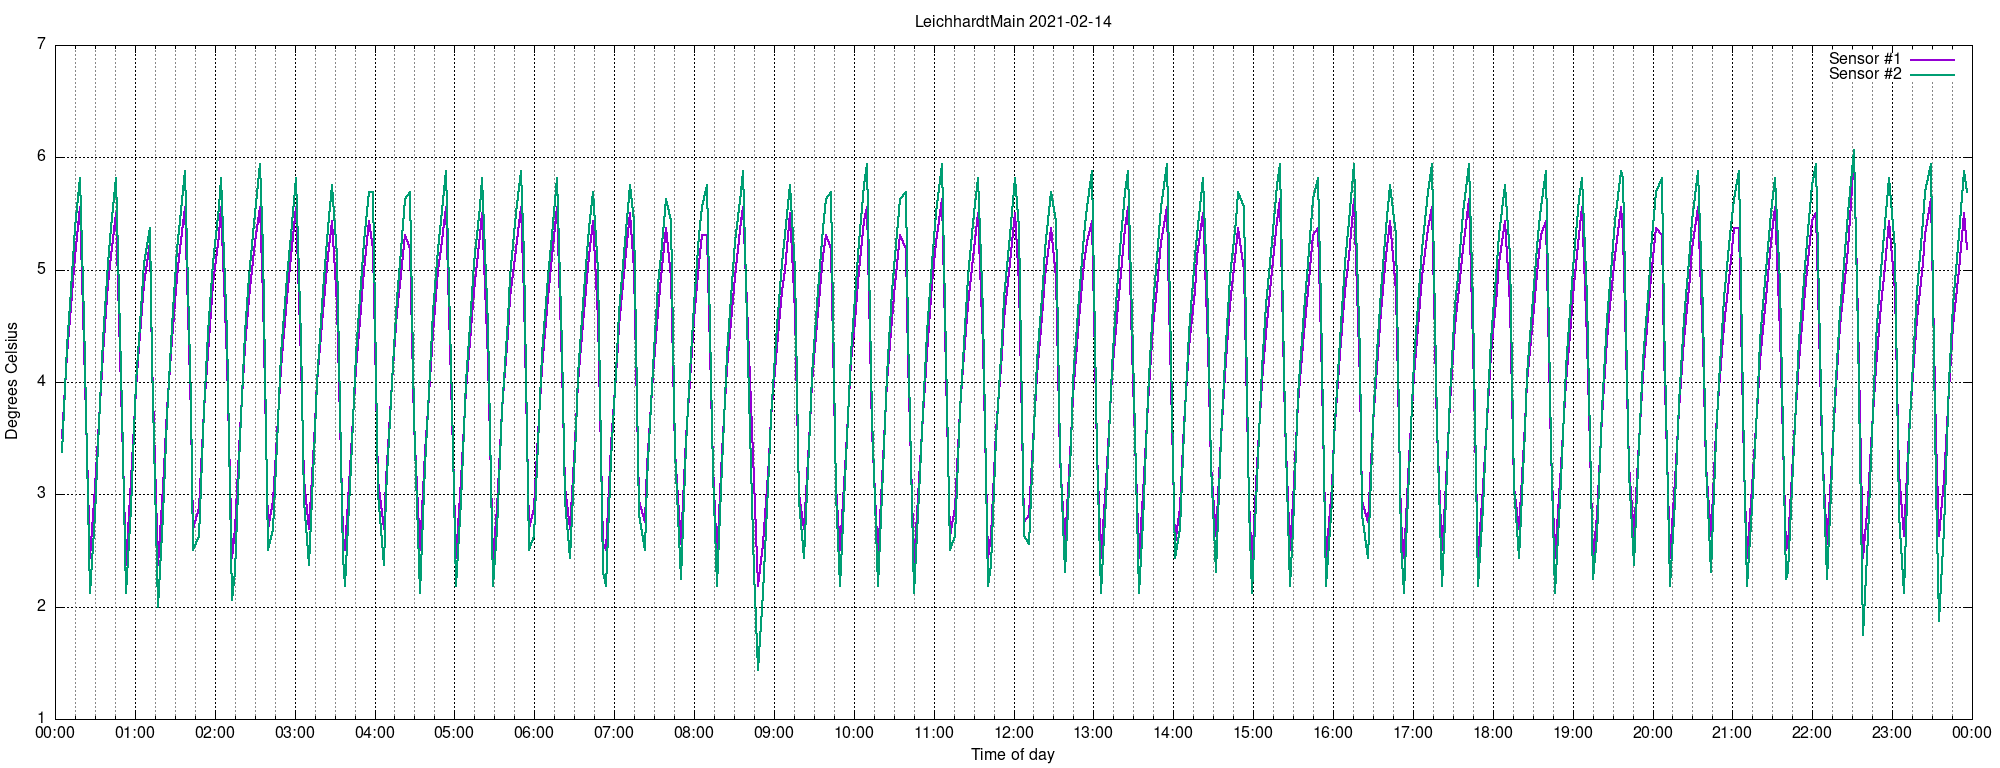The image size is (2000, 768).
Task: Click the 15:00 time tick label
Action: [1253, 732]
